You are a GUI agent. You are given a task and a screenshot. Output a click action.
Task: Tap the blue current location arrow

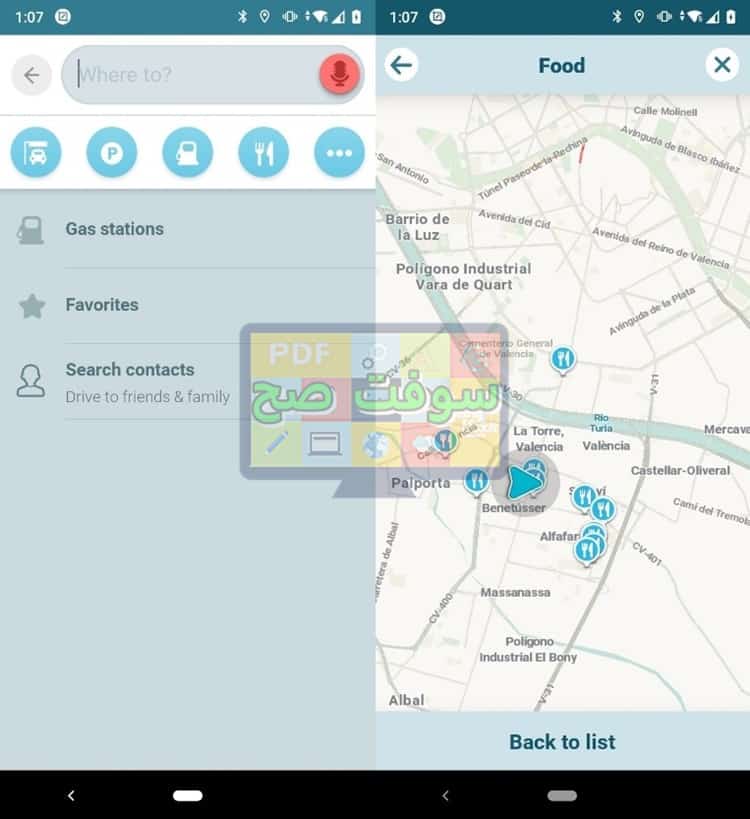524,483
